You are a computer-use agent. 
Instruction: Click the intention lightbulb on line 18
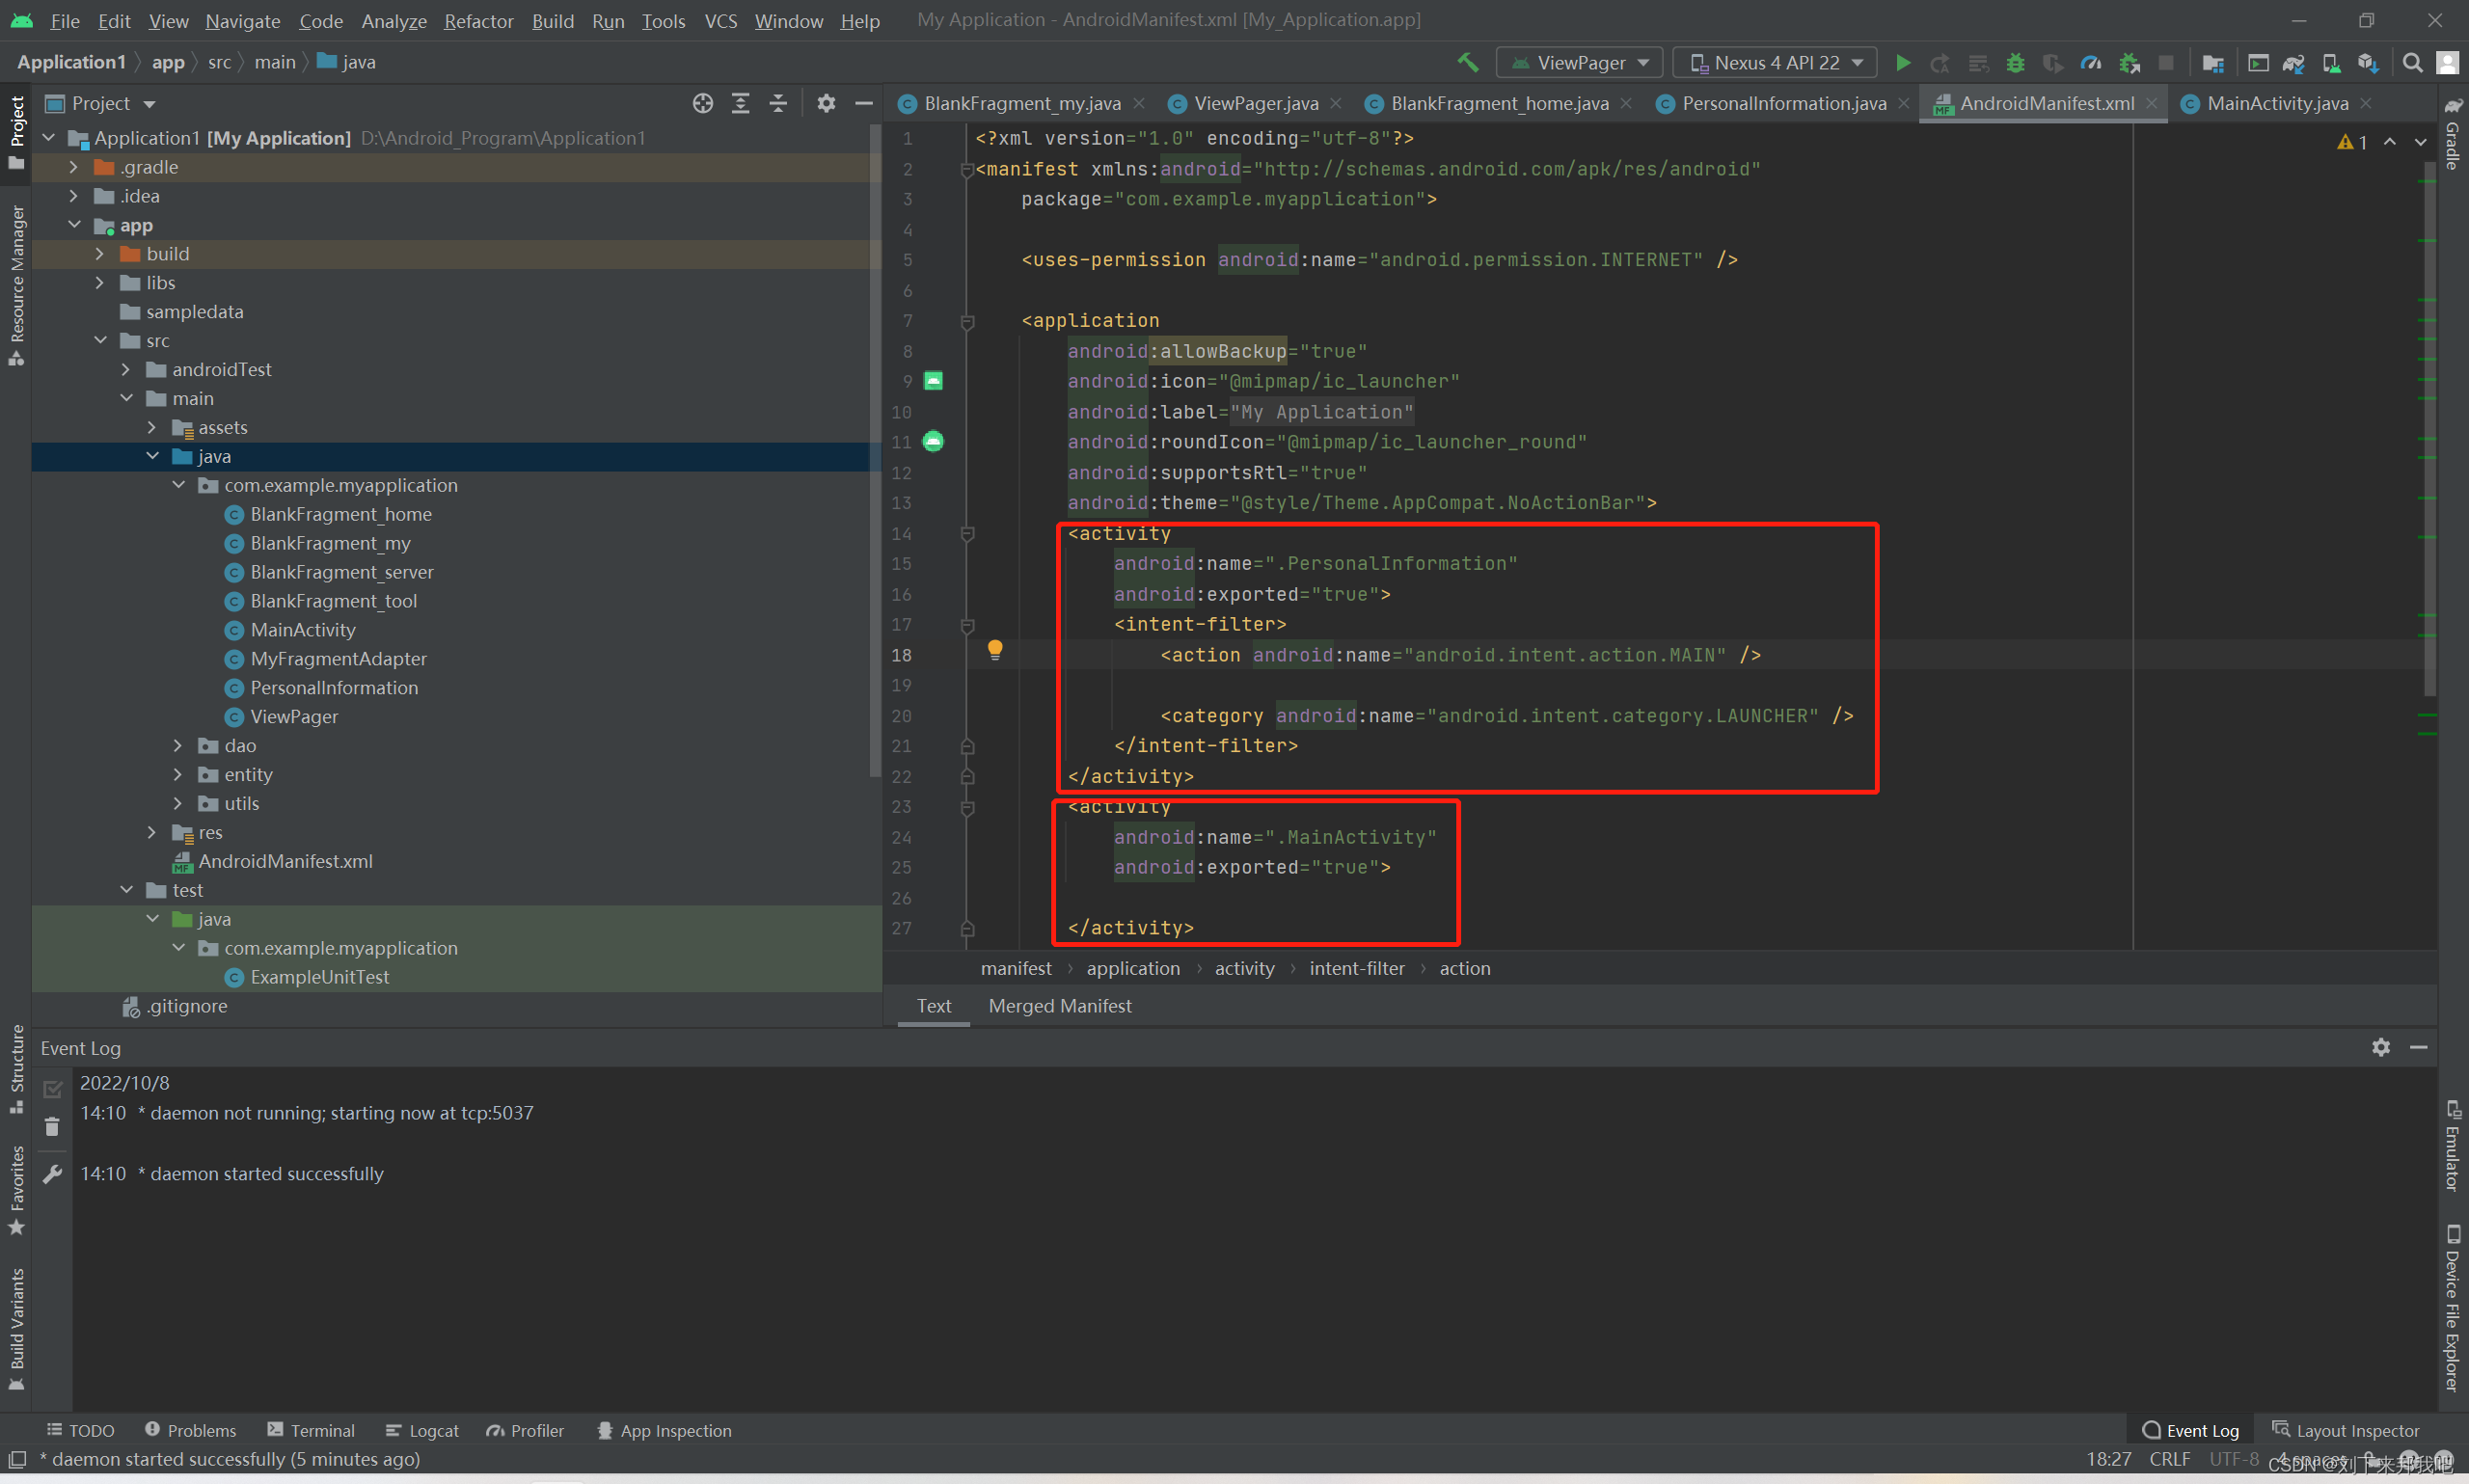point(995,650)
